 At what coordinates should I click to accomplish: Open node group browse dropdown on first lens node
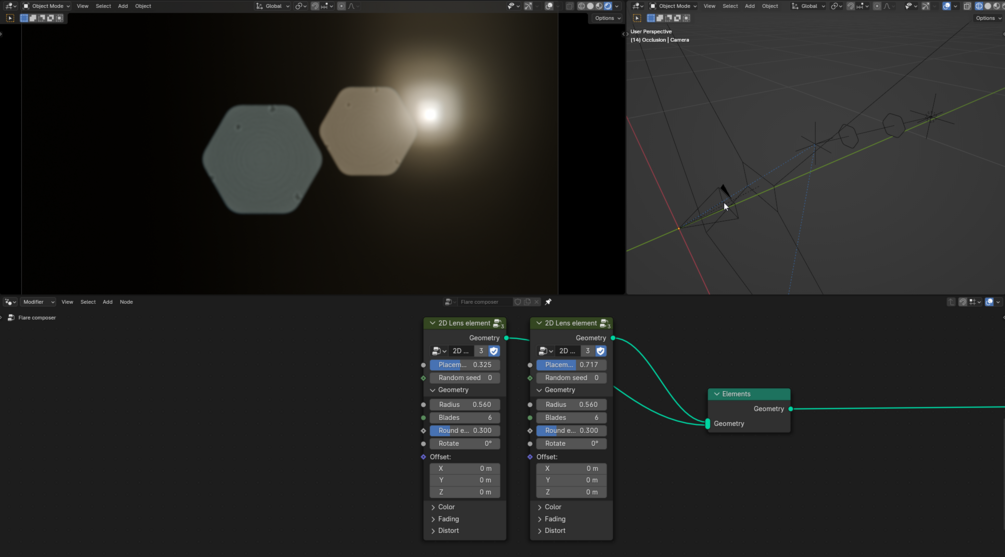click(439, 351)
